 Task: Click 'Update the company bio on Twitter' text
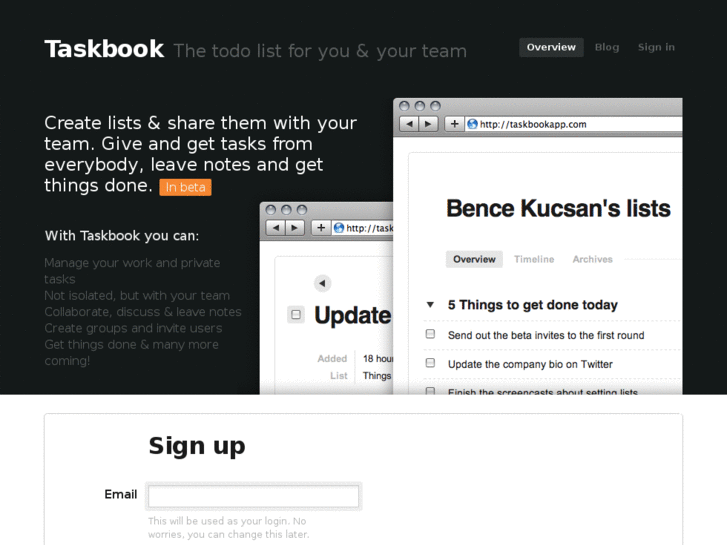[530, 364]
